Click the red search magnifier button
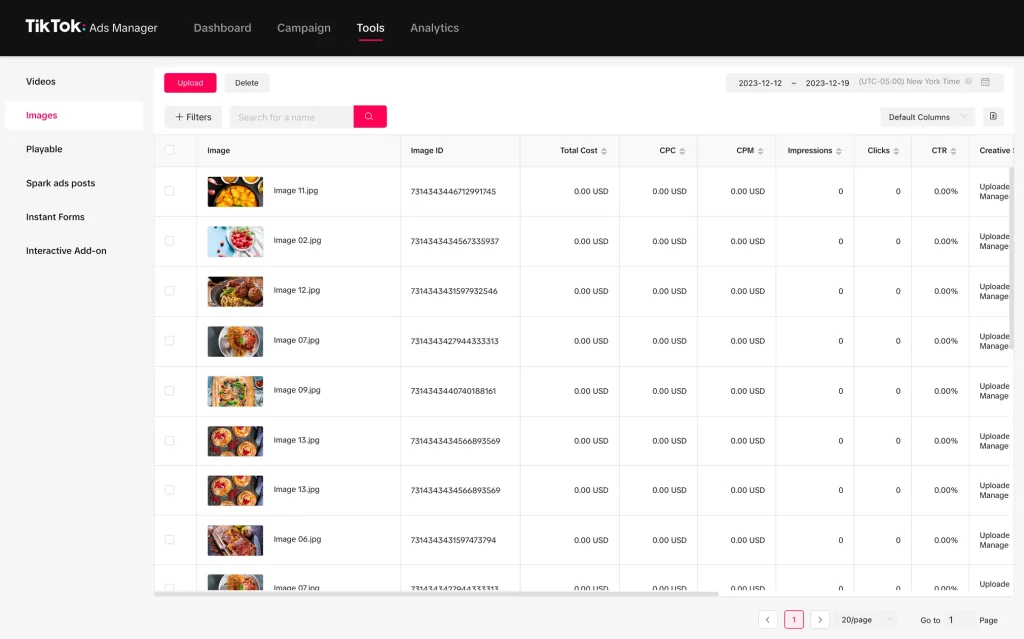This screenshot has height=639, width=1024. point(370,117)
